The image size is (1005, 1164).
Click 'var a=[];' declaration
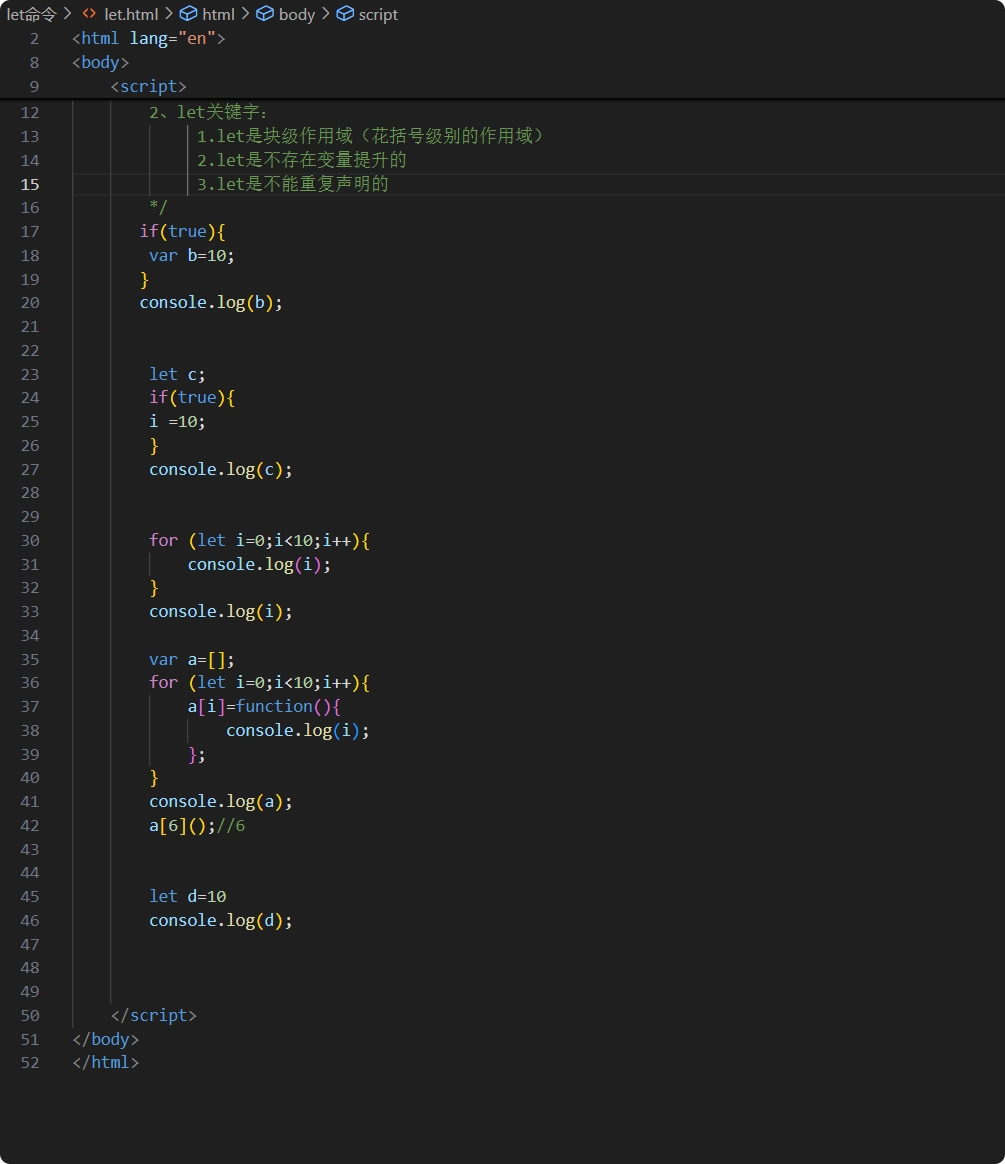pos(191,659)
